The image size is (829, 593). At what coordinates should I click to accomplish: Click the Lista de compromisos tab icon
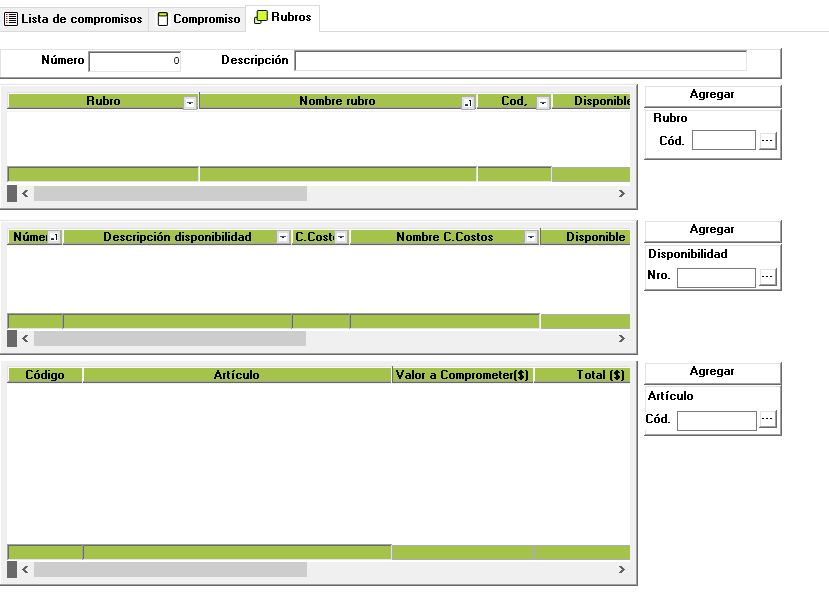coord(11,19)
